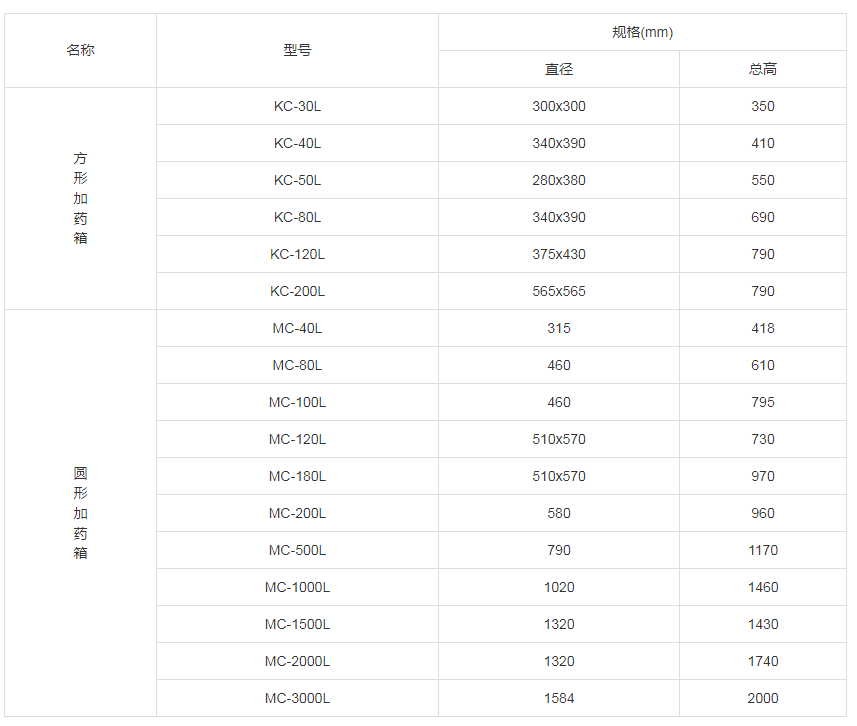
Task: Click the KC-200L model cell
Action: click(x=297, y=291)
